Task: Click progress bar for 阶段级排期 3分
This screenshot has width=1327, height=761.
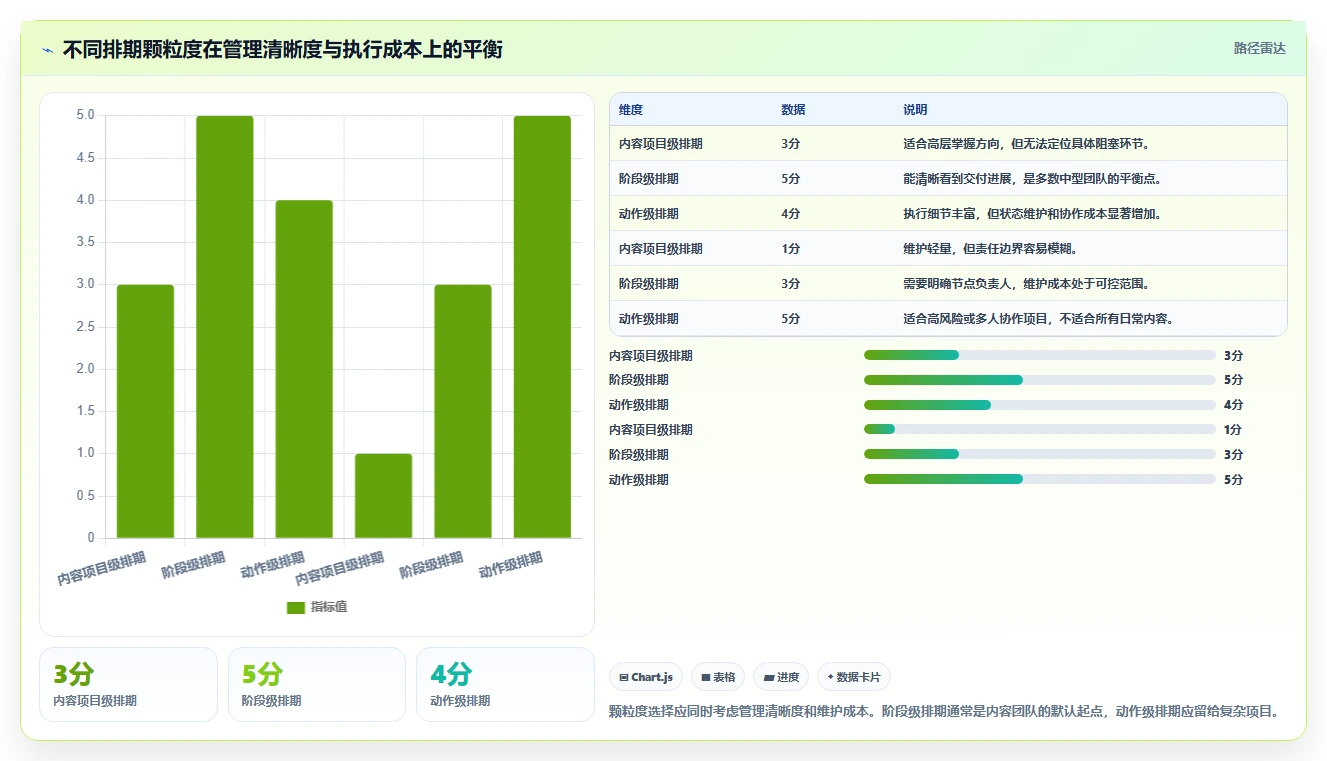Action: (x=1040, y=455)
